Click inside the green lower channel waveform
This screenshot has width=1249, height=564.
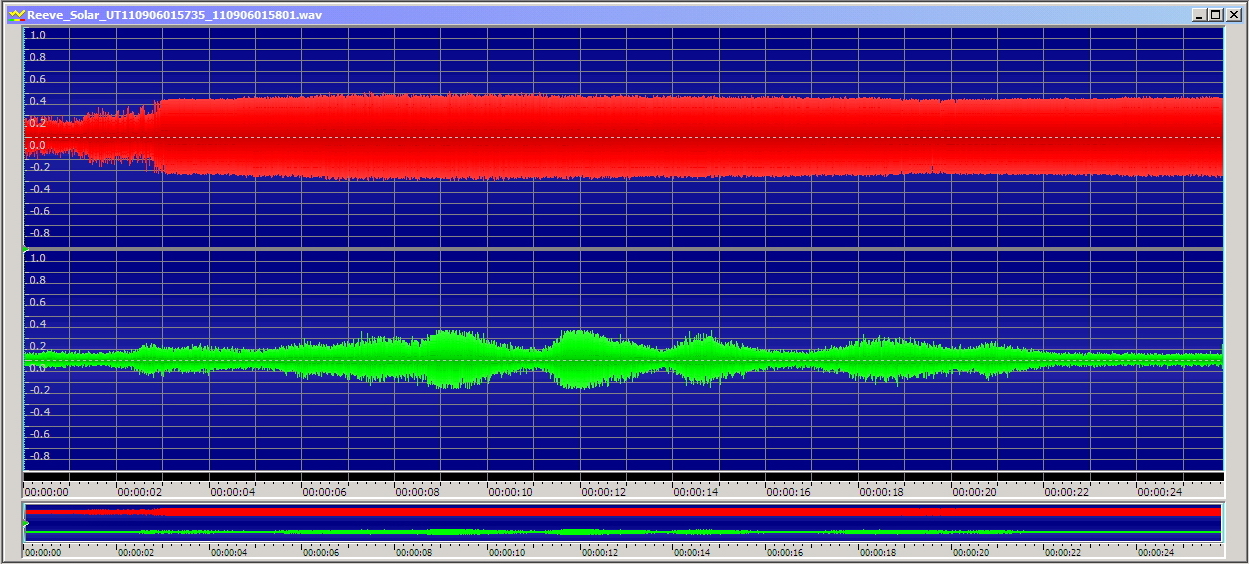pos(624,360)
